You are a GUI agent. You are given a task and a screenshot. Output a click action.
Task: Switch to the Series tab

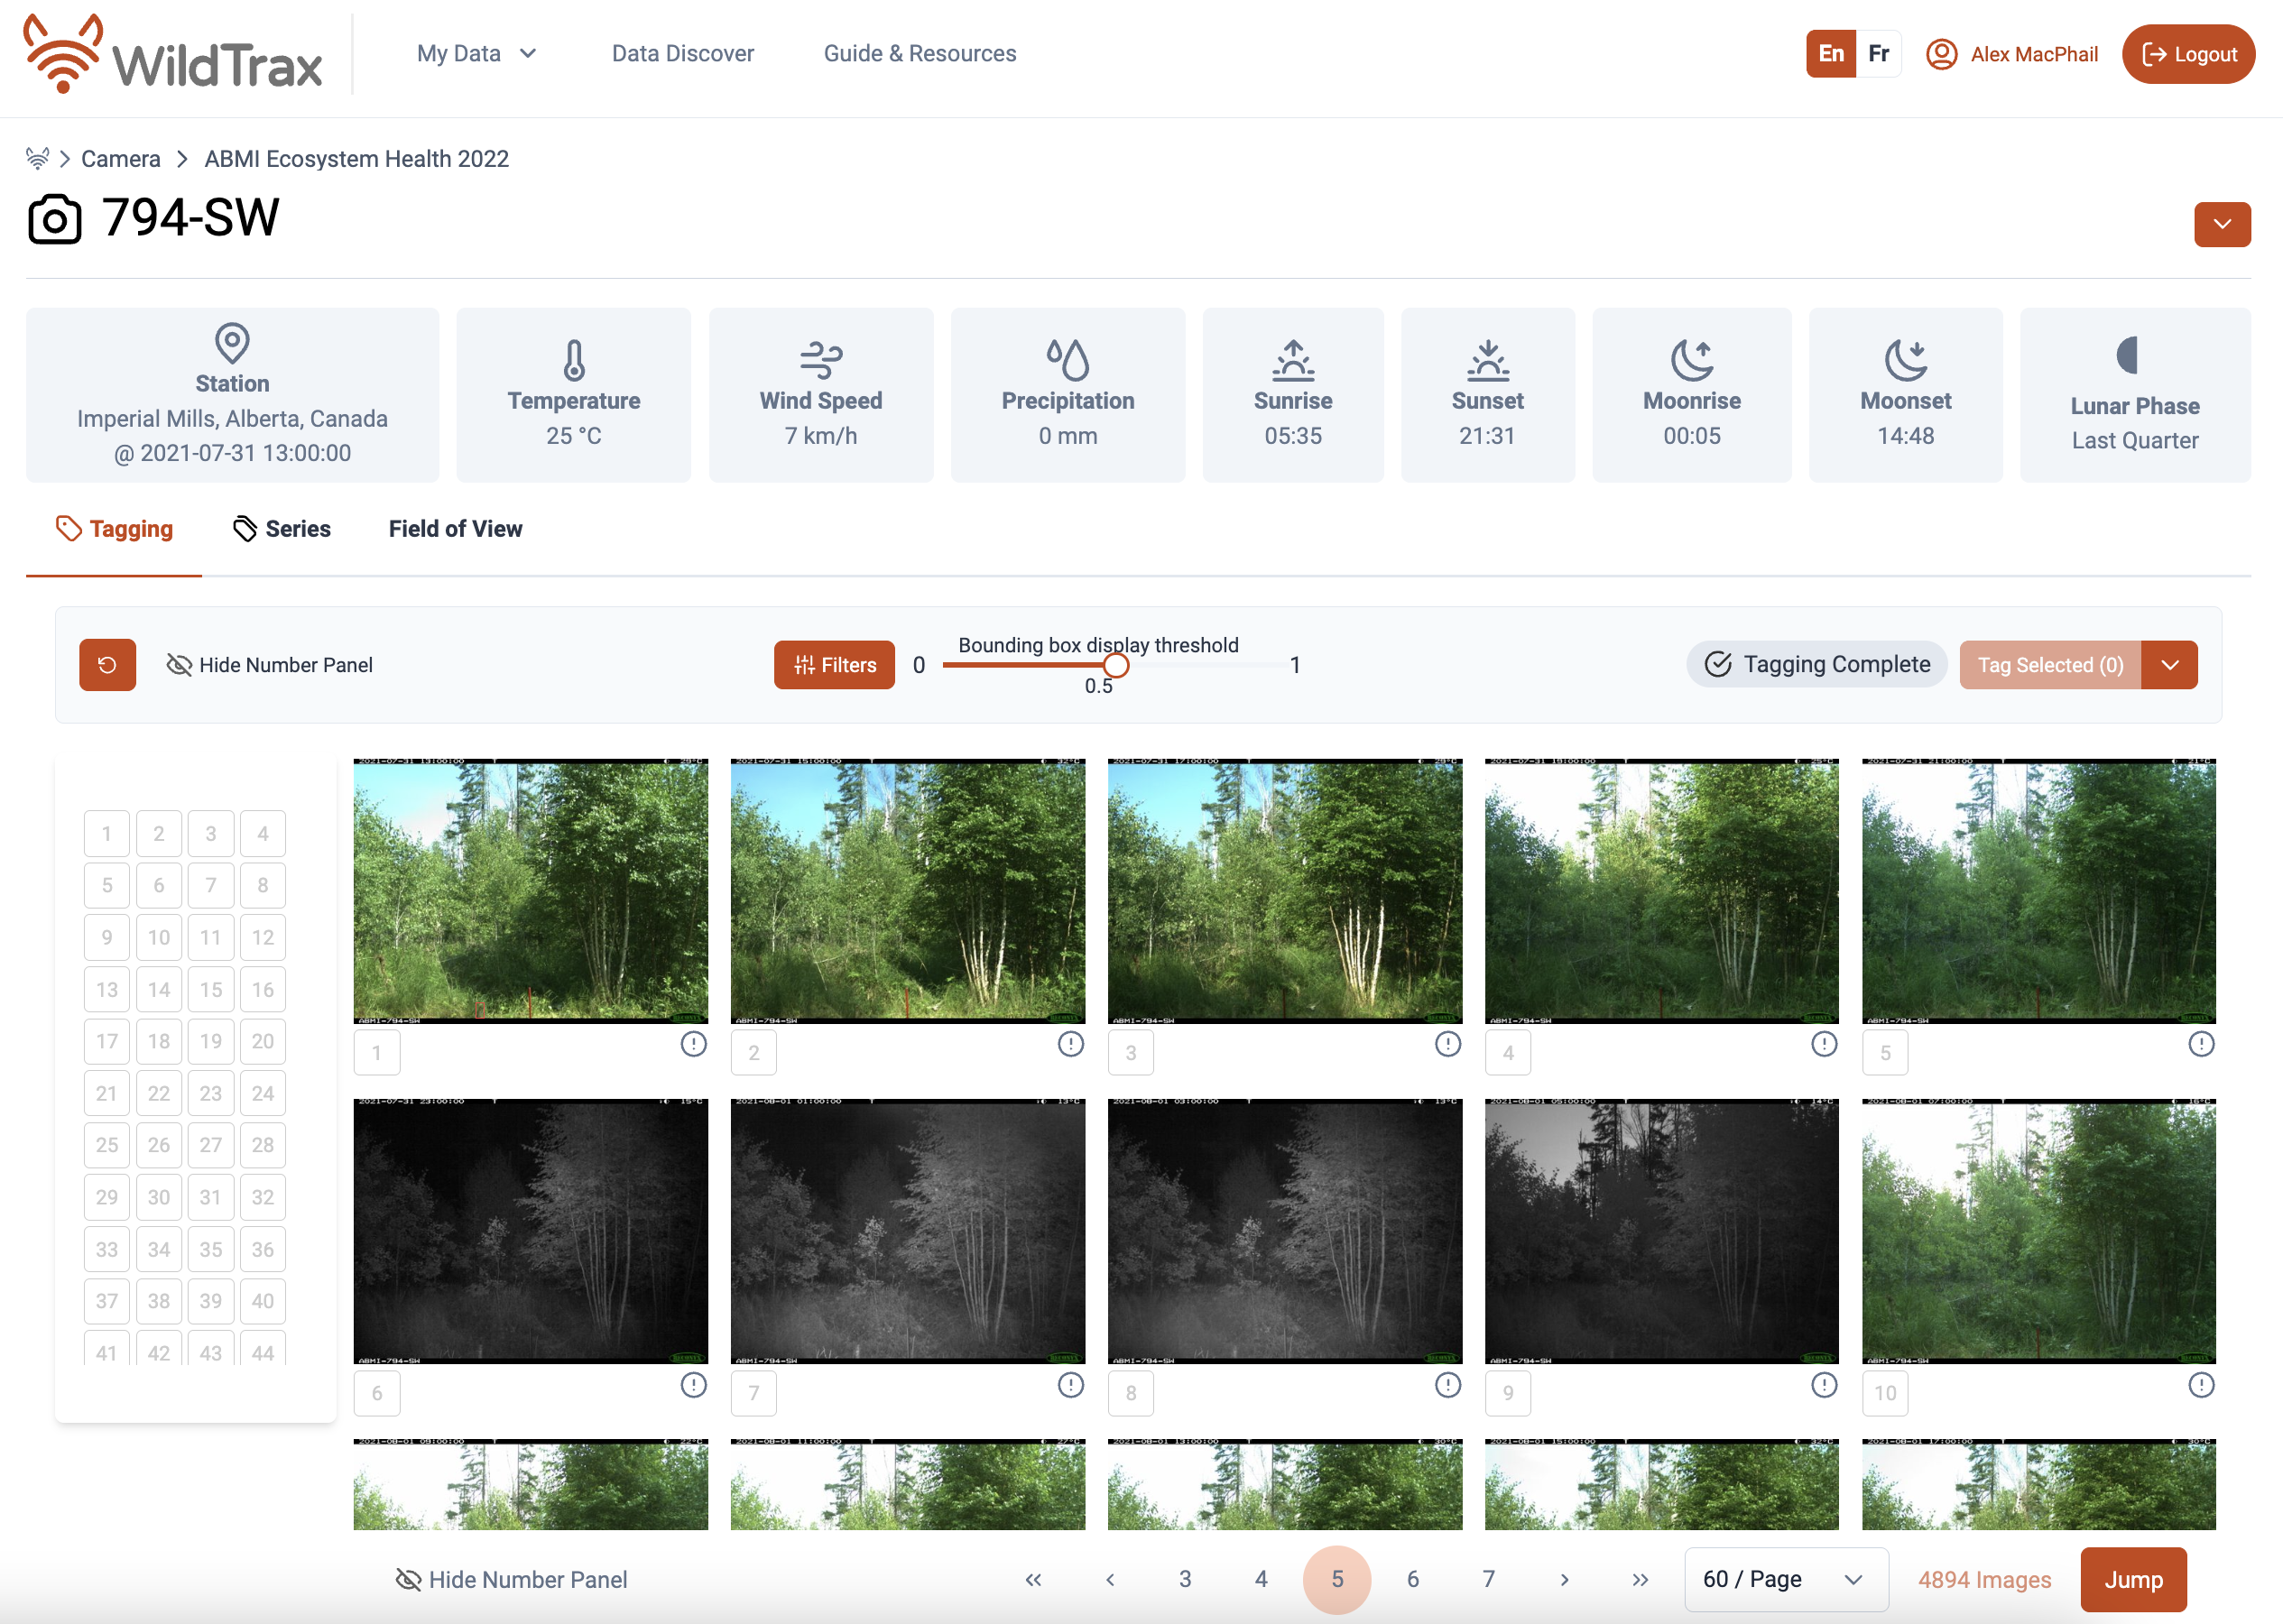[281, 528]
